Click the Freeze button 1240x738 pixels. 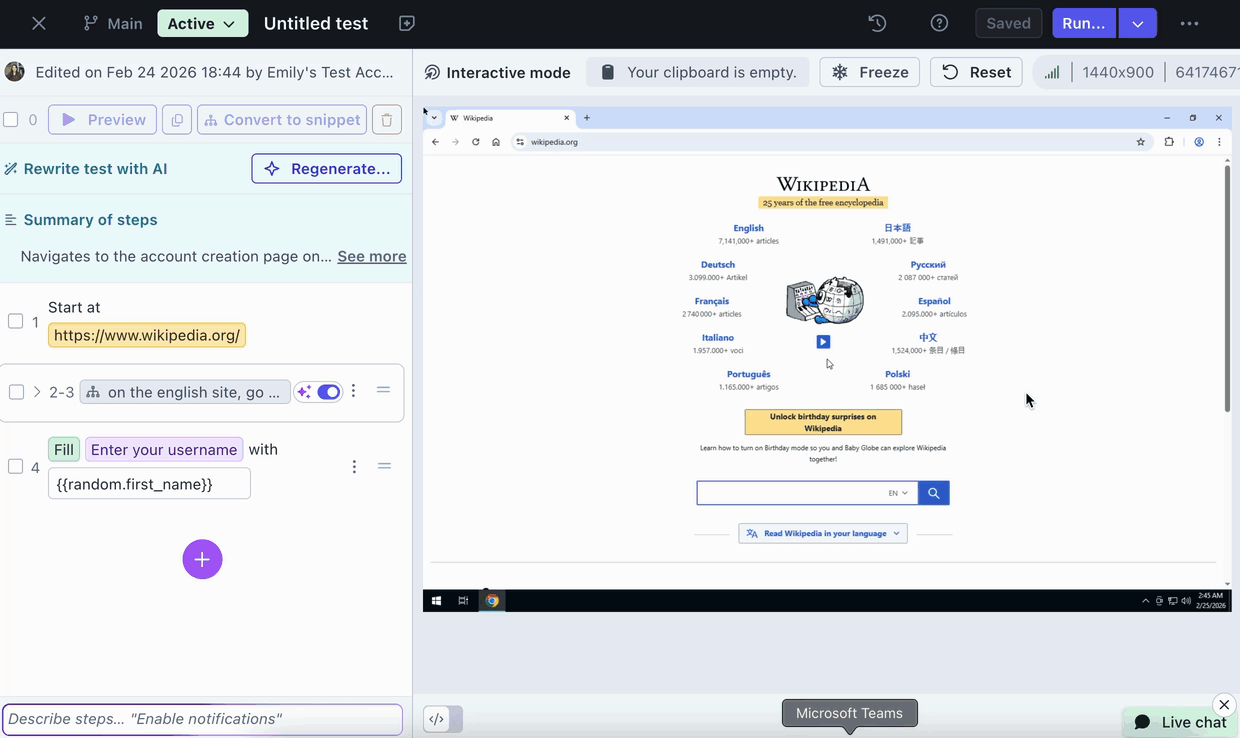click(870, 73)
